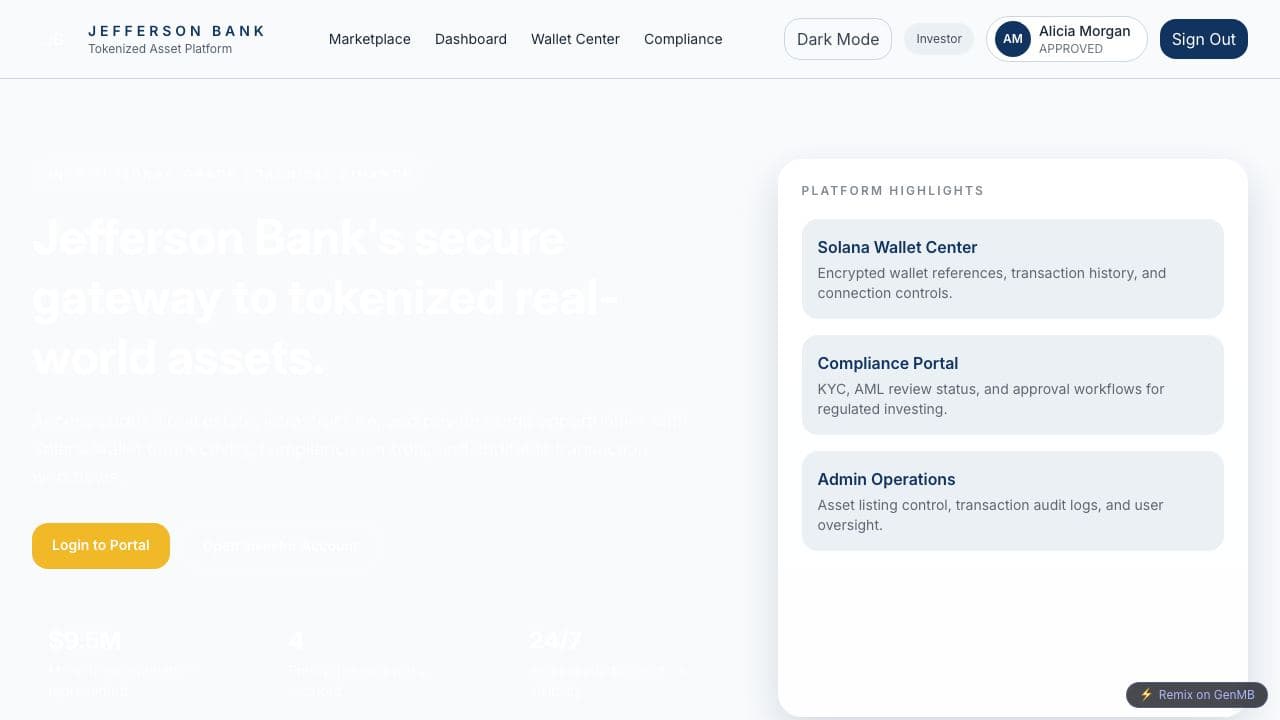Select the Compliance Portal highlight card
Image resolution: width=1280 pixels, height=720 pixels.
(x=1013, y=385)
